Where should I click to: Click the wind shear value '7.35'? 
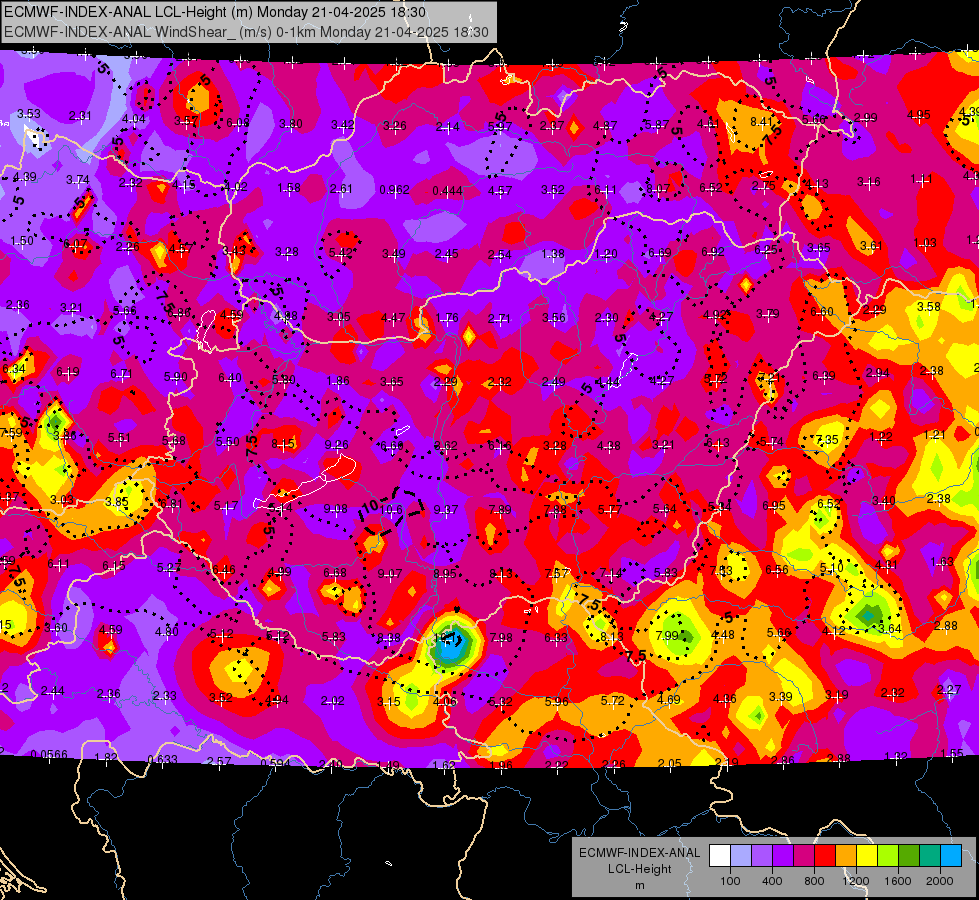click(827, 440)
